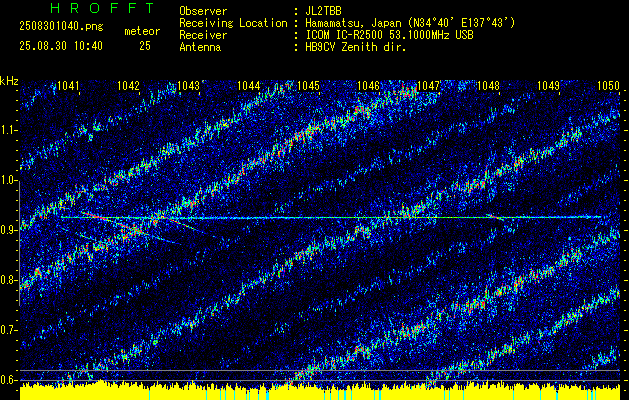Click the Receiving Location label

tap(233, 23)
